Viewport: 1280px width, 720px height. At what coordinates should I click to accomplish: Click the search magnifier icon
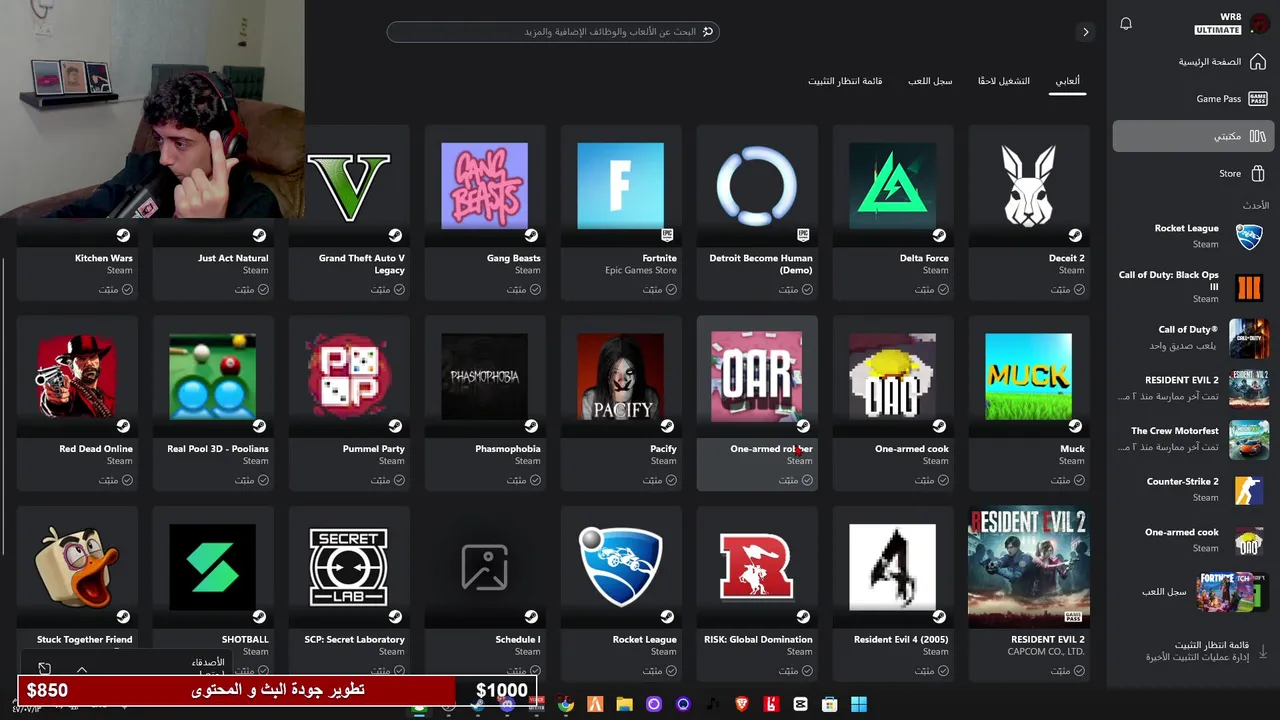click(x=708, y=32)
